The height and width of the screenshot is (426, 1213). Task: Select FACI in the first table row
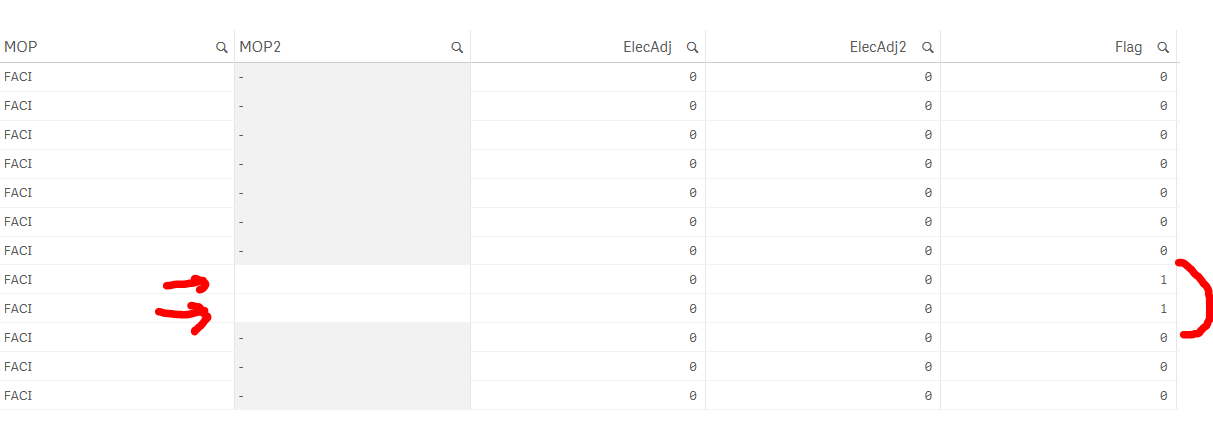[18, 76]
